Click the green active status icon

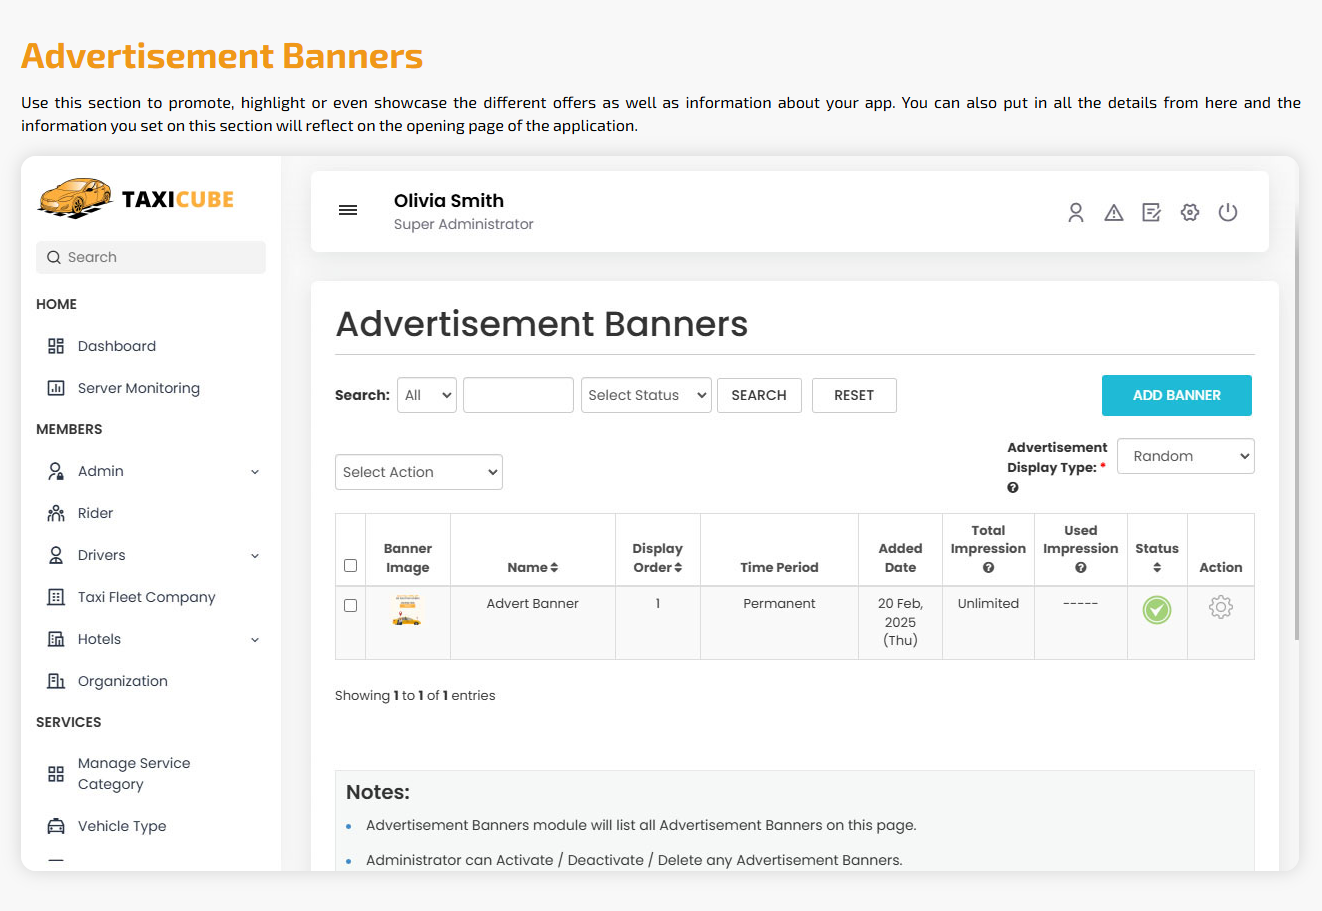point(1157,610)
